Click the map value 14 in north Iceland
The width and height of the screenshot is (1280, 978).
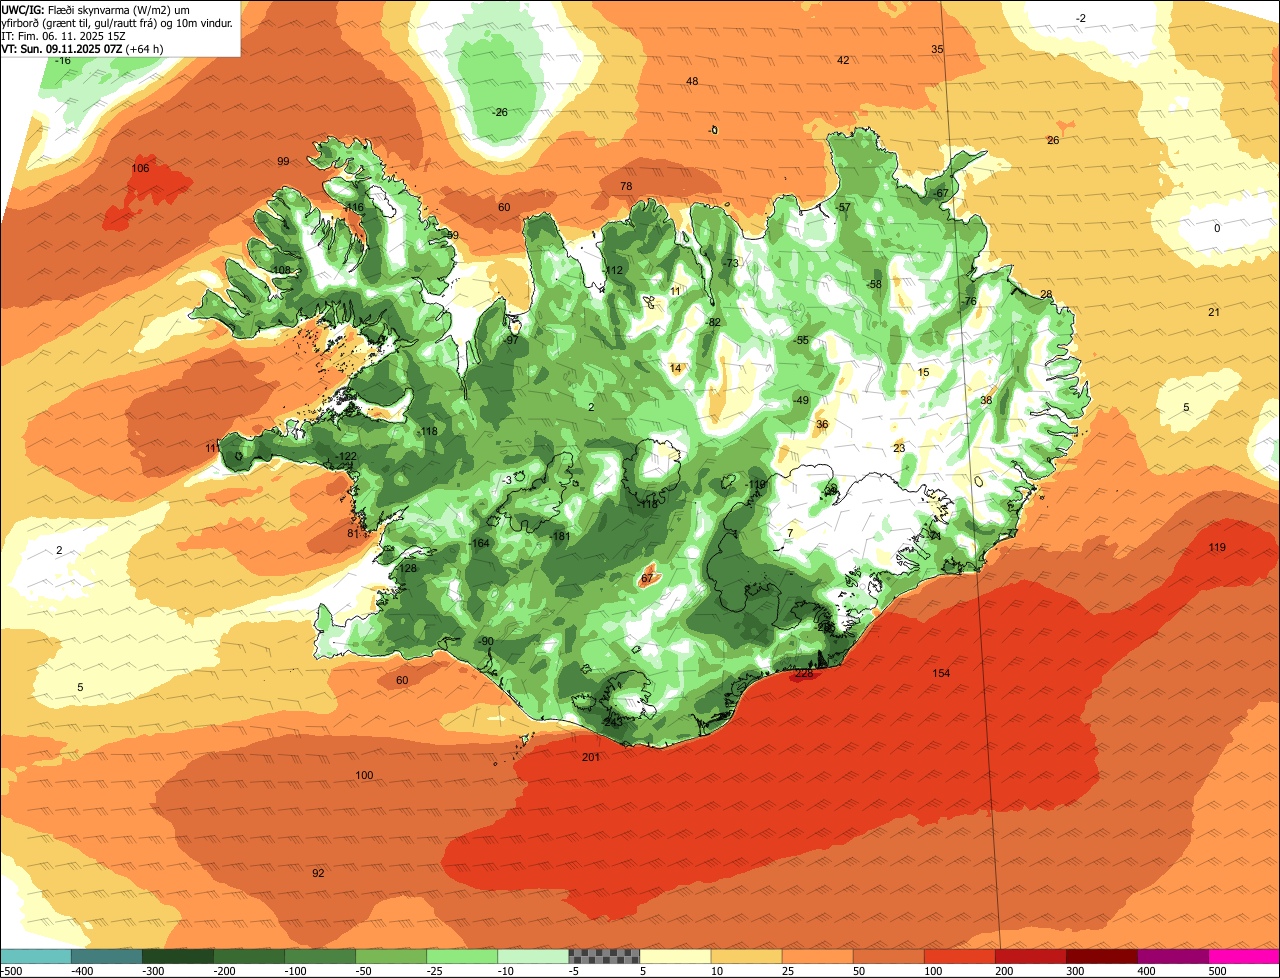(x=675, y=368)
